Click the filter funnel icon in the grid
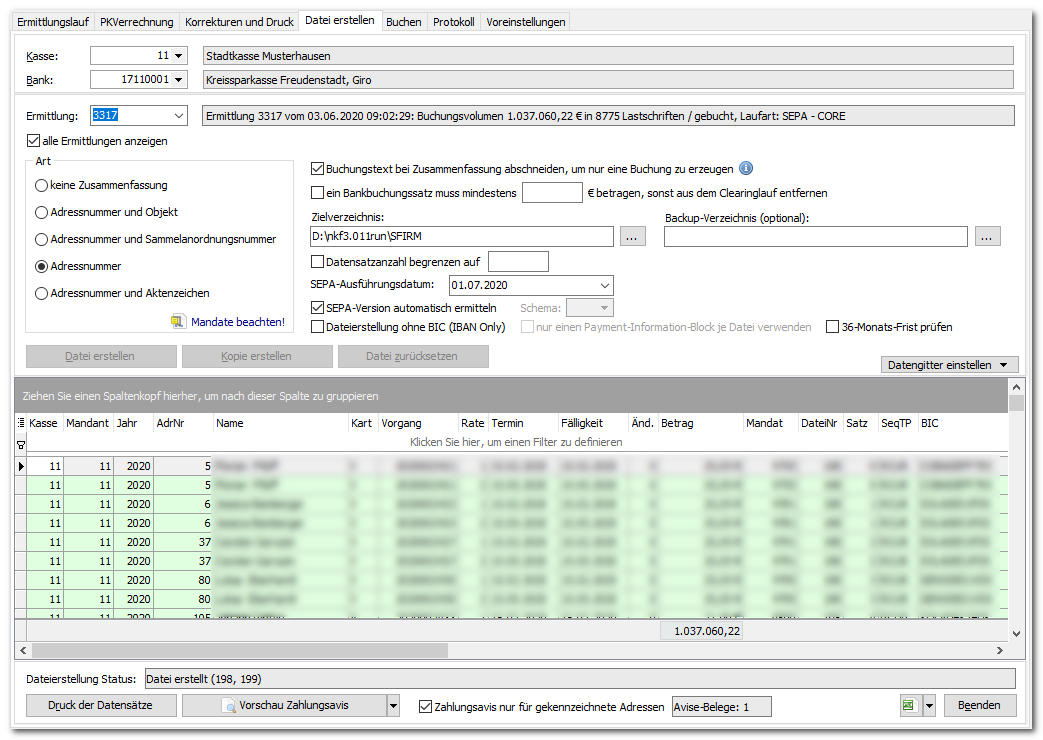 21,445
